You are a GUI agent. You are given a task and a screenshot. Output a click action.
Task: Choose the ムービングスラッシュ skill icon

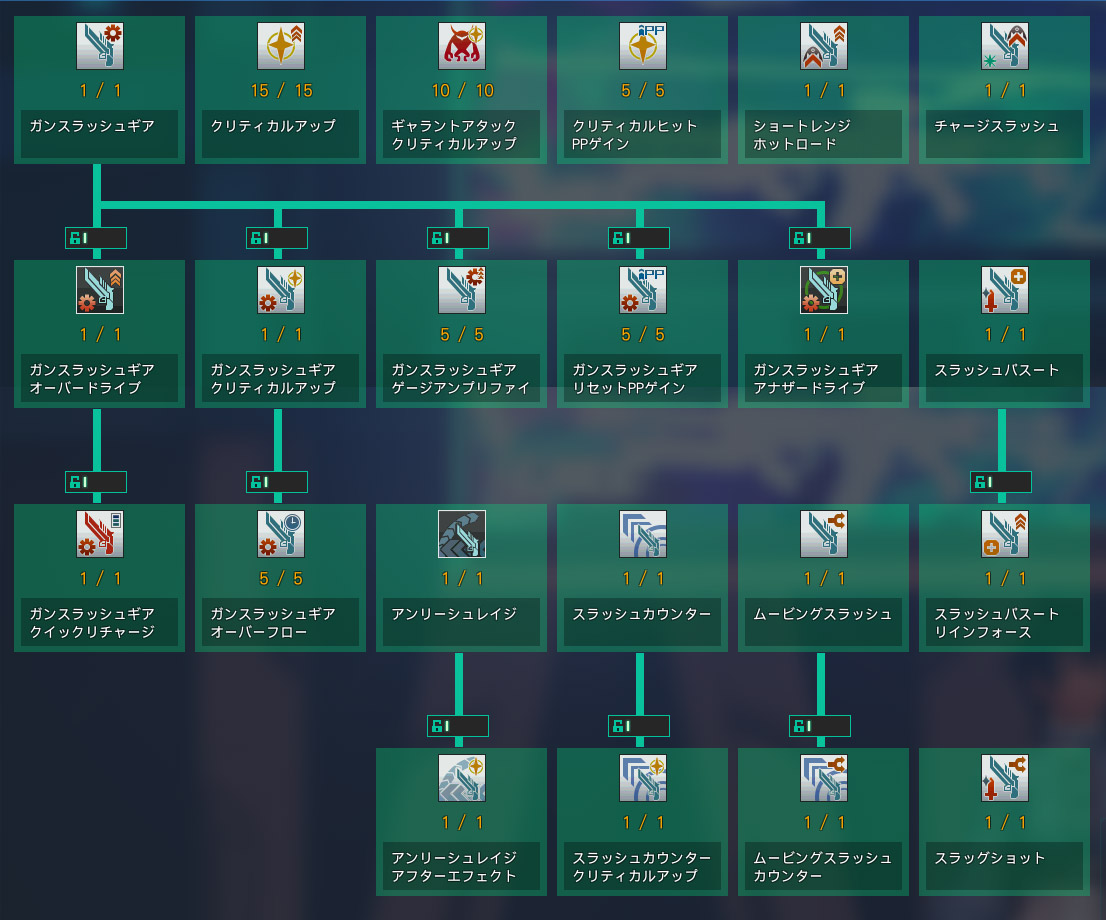coord(824,534)
